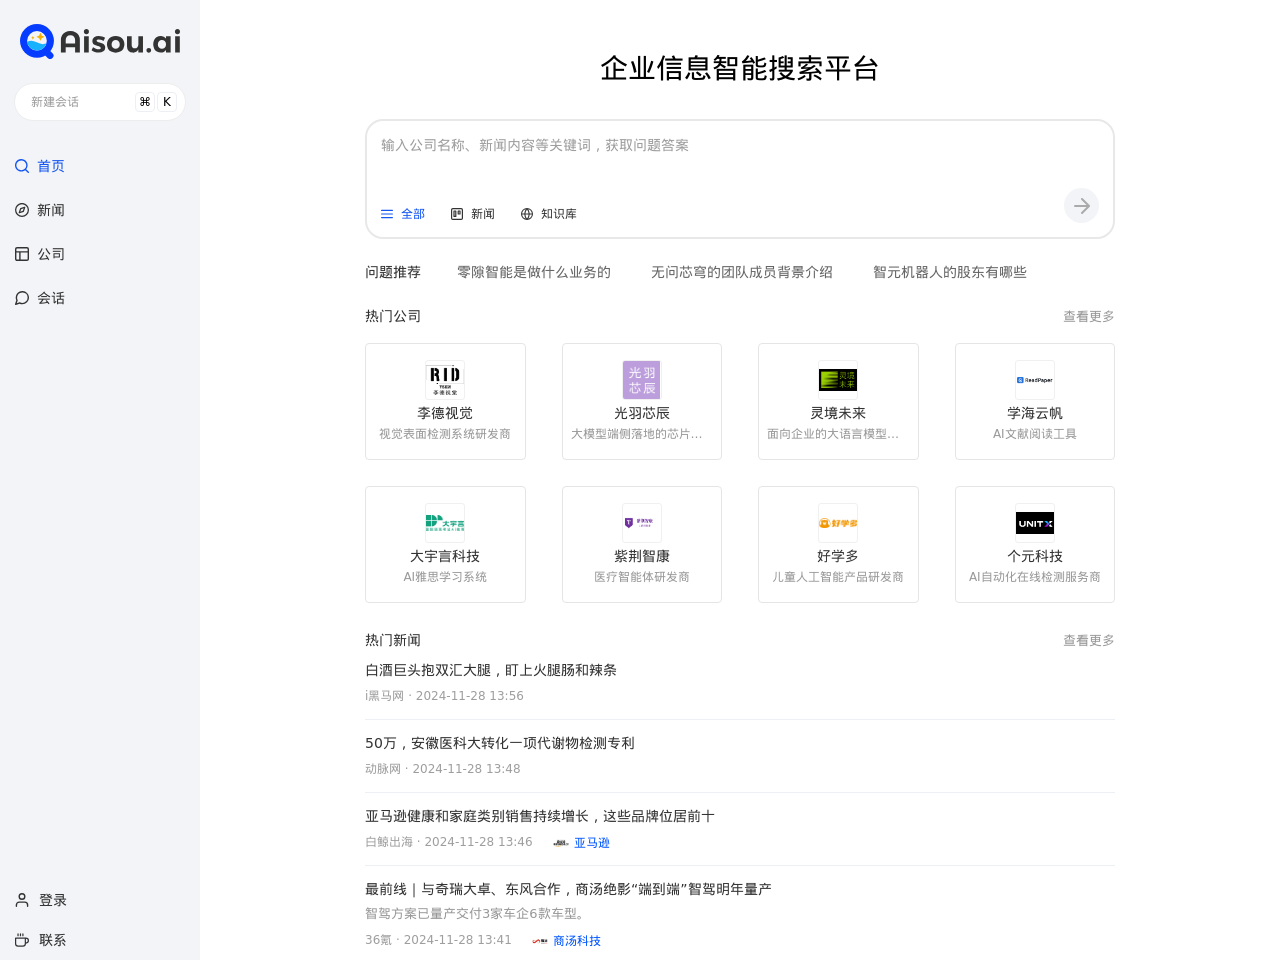Click 灵境未来 company name
The height and width of the screenshot is (960, 1280).
(x=838, y=413)
